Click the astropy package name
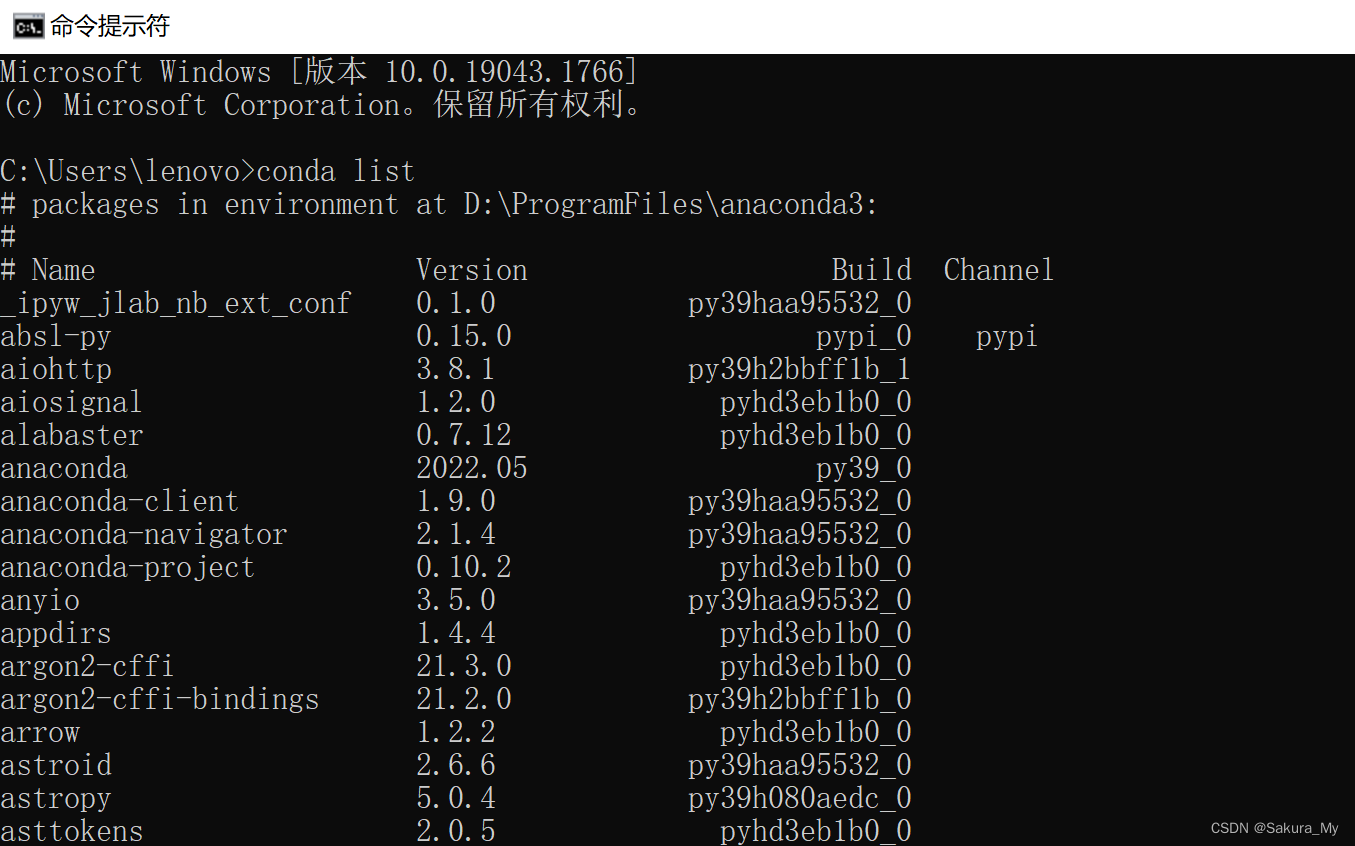This screenshot has width=1355, height=846. click(x=57, y=798)
